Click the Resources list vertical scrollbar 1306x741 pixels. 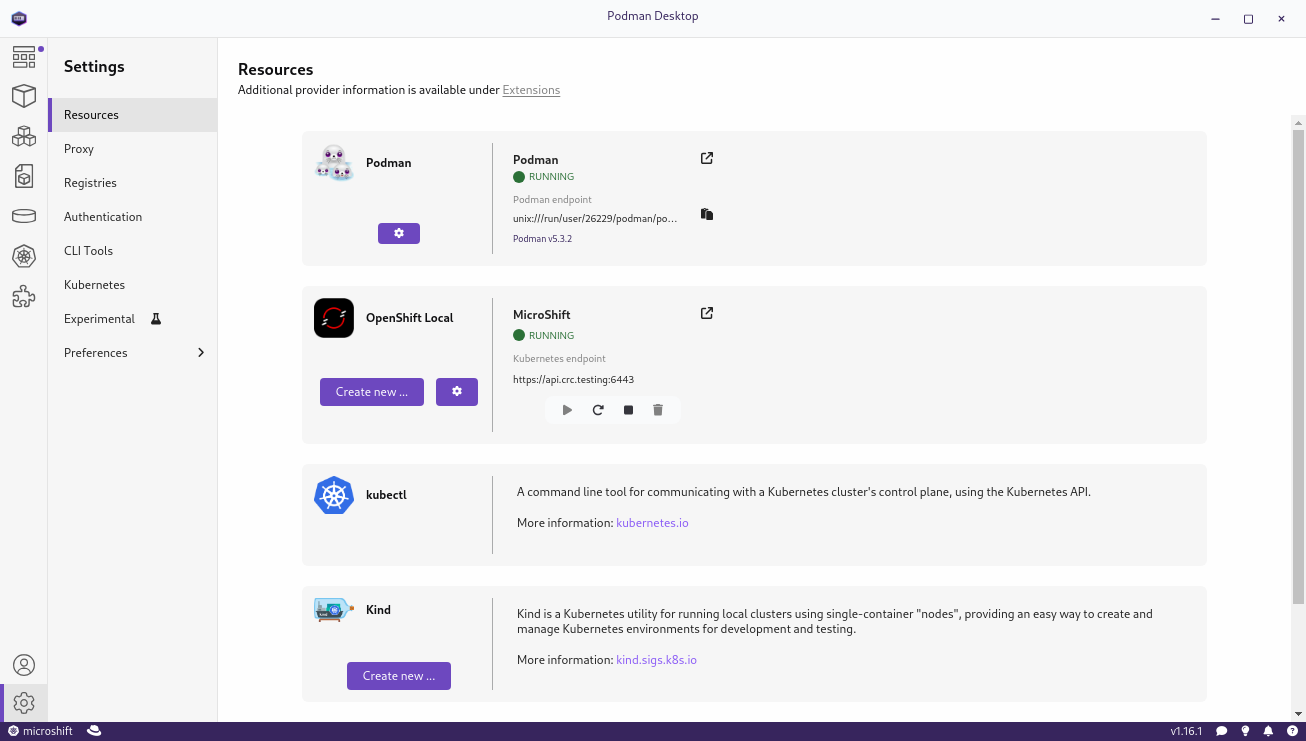[1298, 366]
